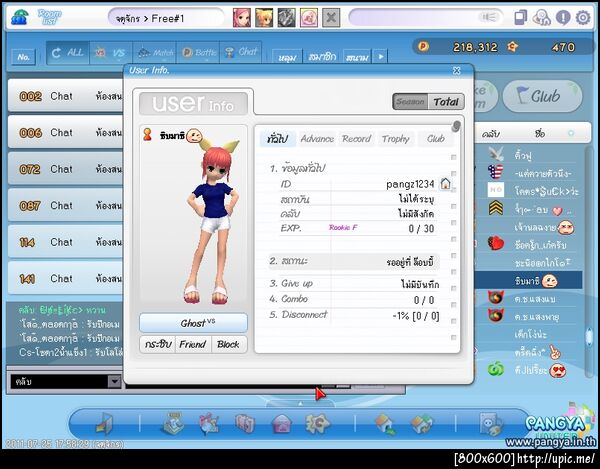Click the exclamation notice icon
This screenshot has width=600, height=469.
point(563,18)
